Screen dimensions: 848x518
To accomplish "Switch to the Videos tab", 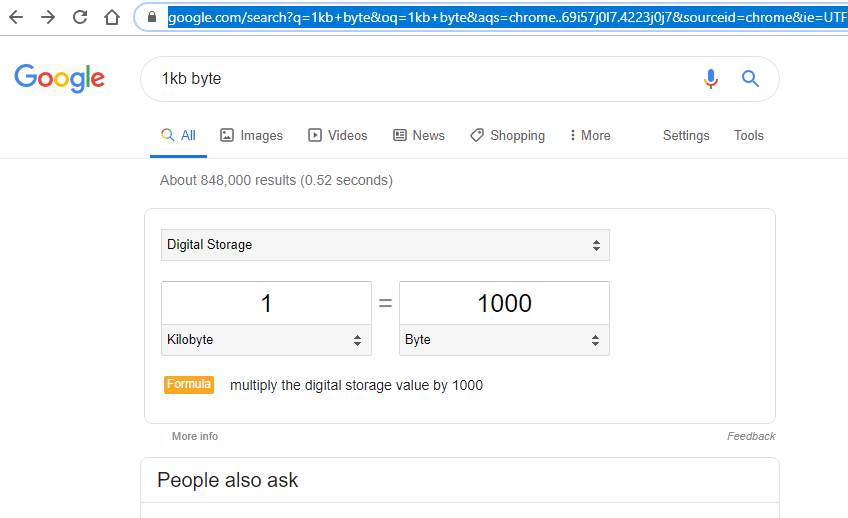I will 337,135.
